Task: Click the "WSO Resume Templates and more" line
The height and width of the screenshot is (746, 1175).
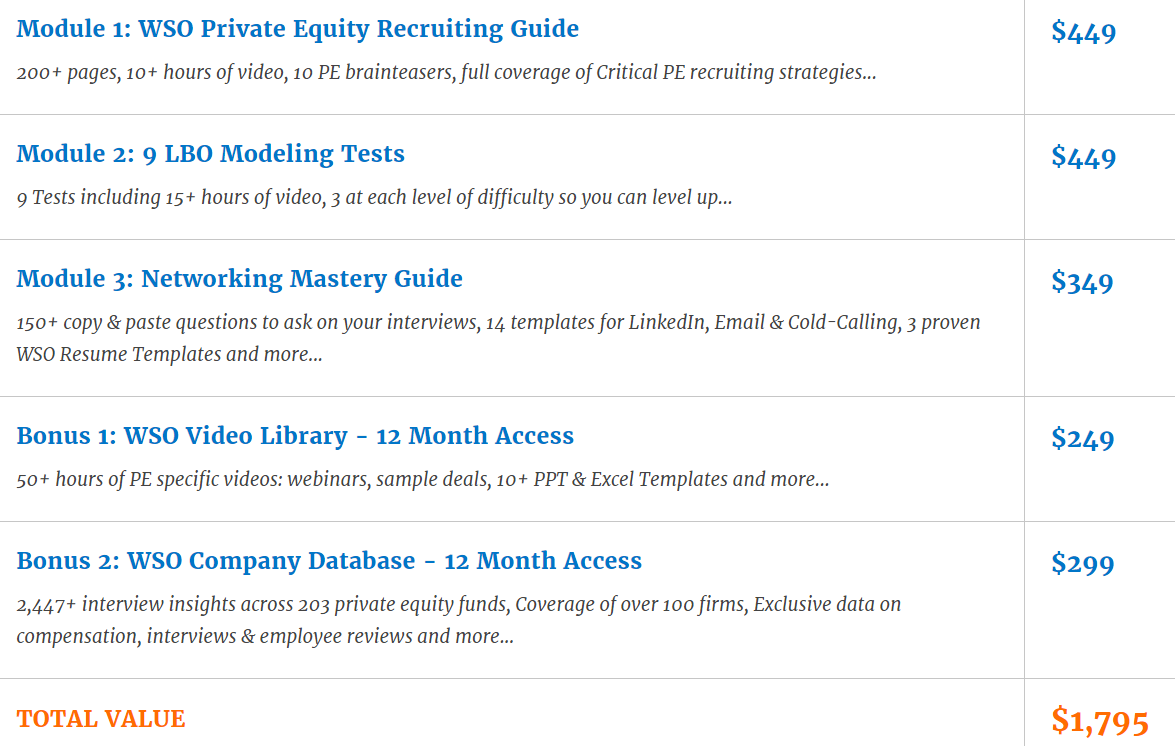Action: click(x=169, y=354)
